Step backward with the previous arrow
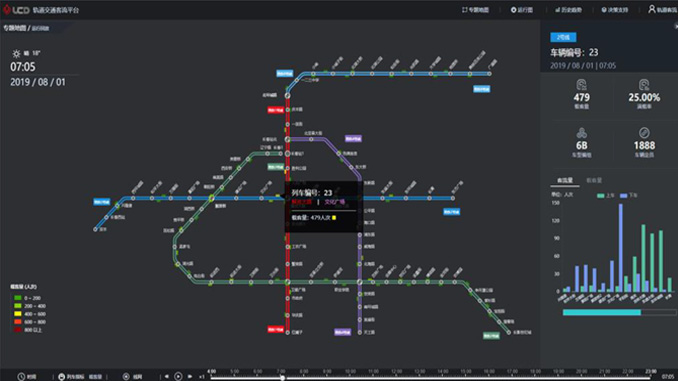This screenshot has height=381, width=678. (x=166, y=377)
